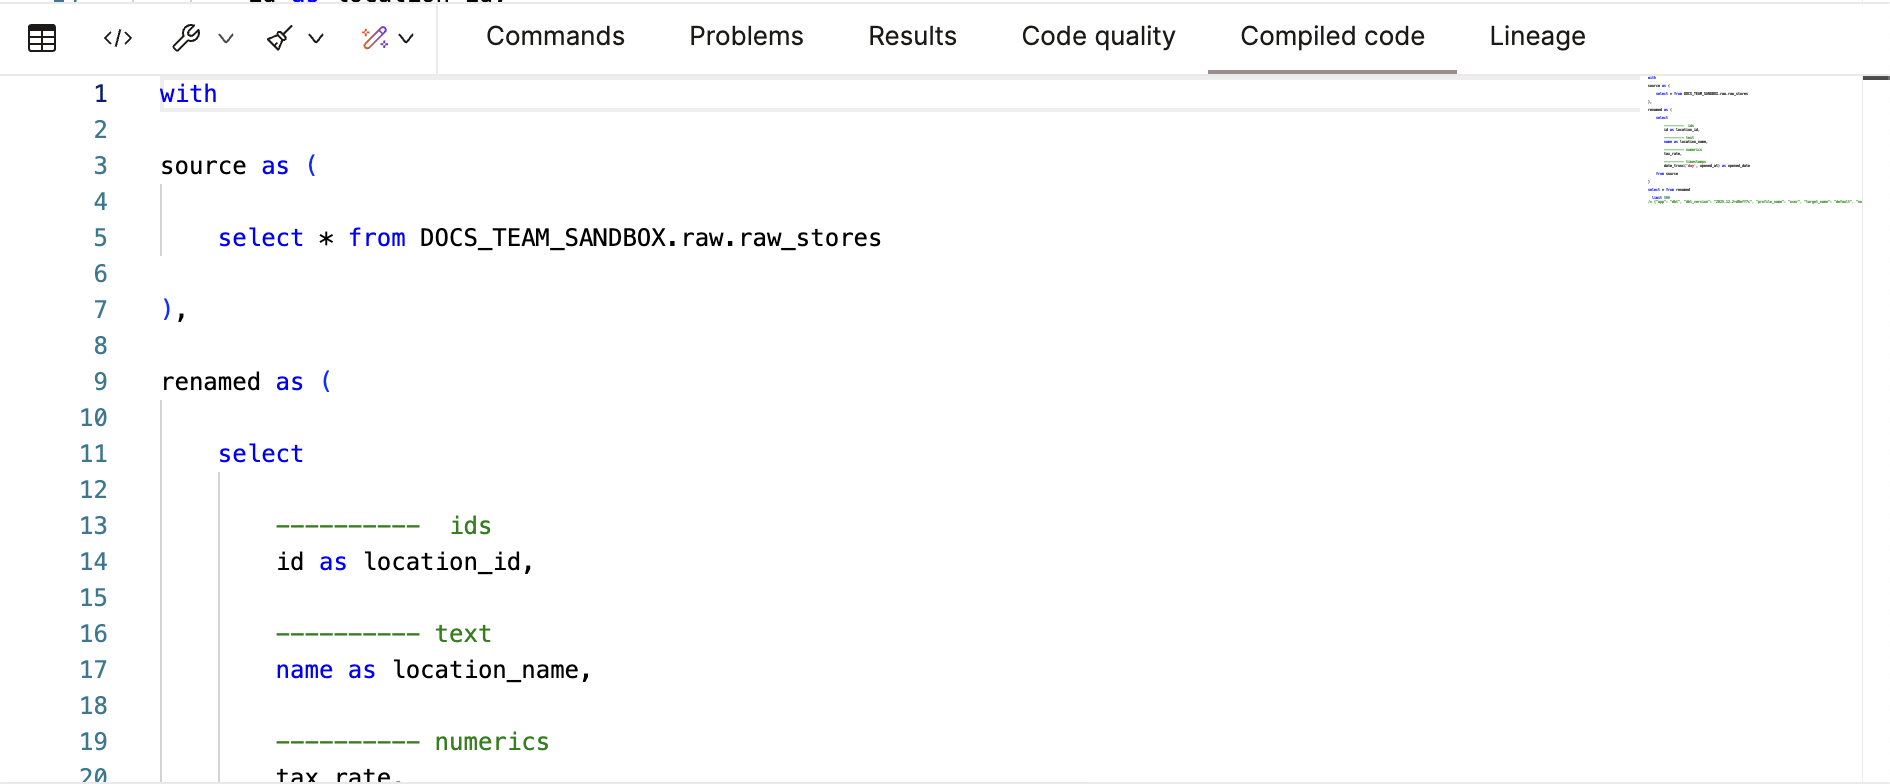Viewport: 1890px width, 784px height.
Task: Place cursor on DOCS_TEAM_SANDBOX.raw.raw_stores text
Action: 648,238
